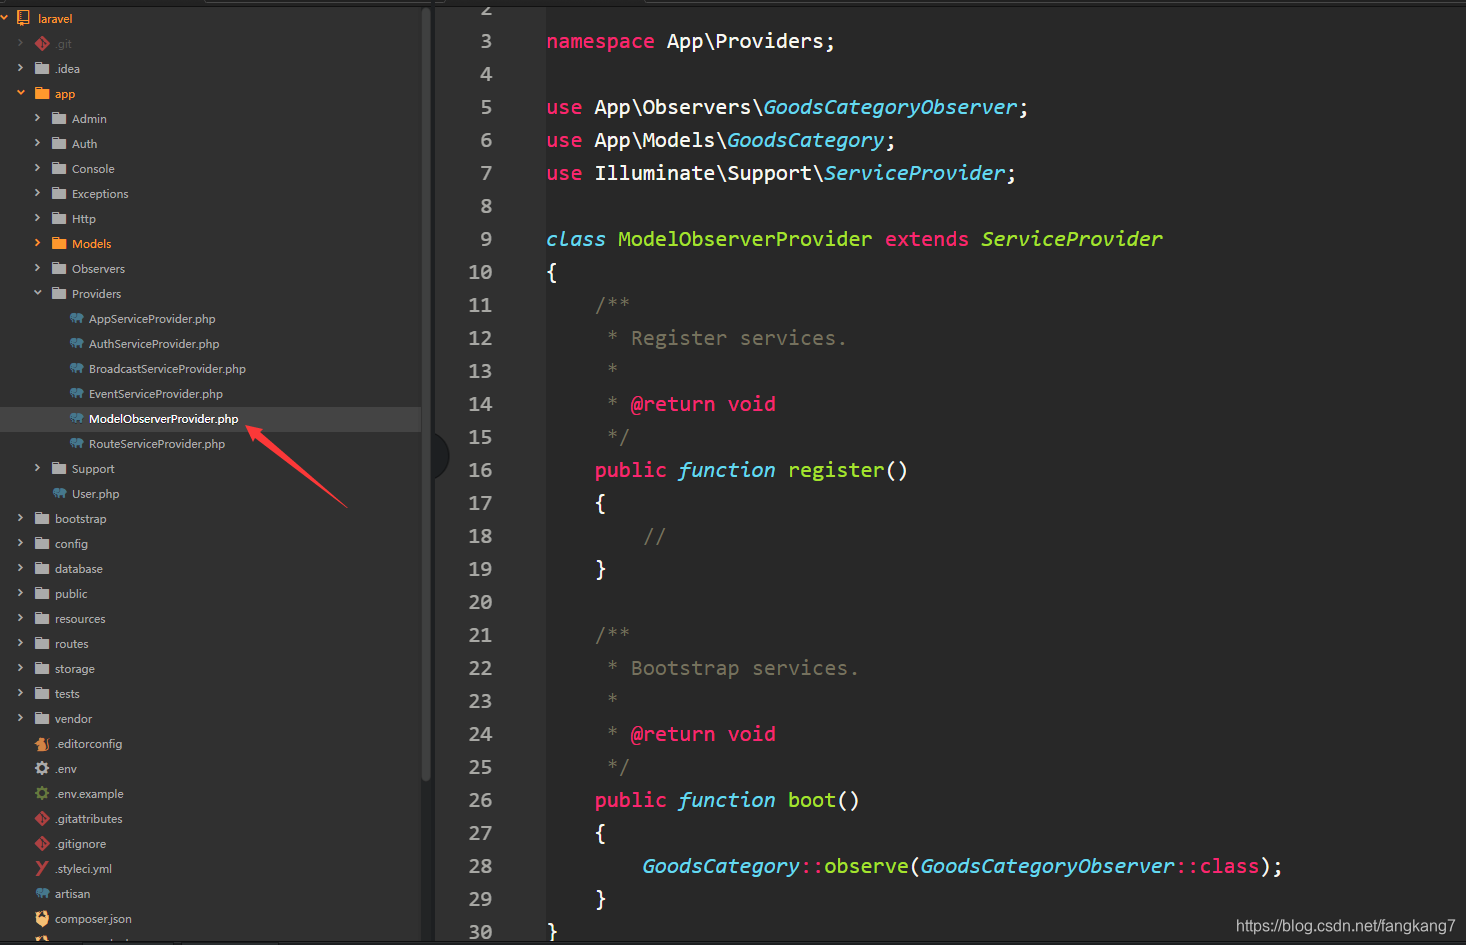Click the AuthServiceProvider.php PHP icon
This screenshot has width=1466, height=945.
[76, 343]
